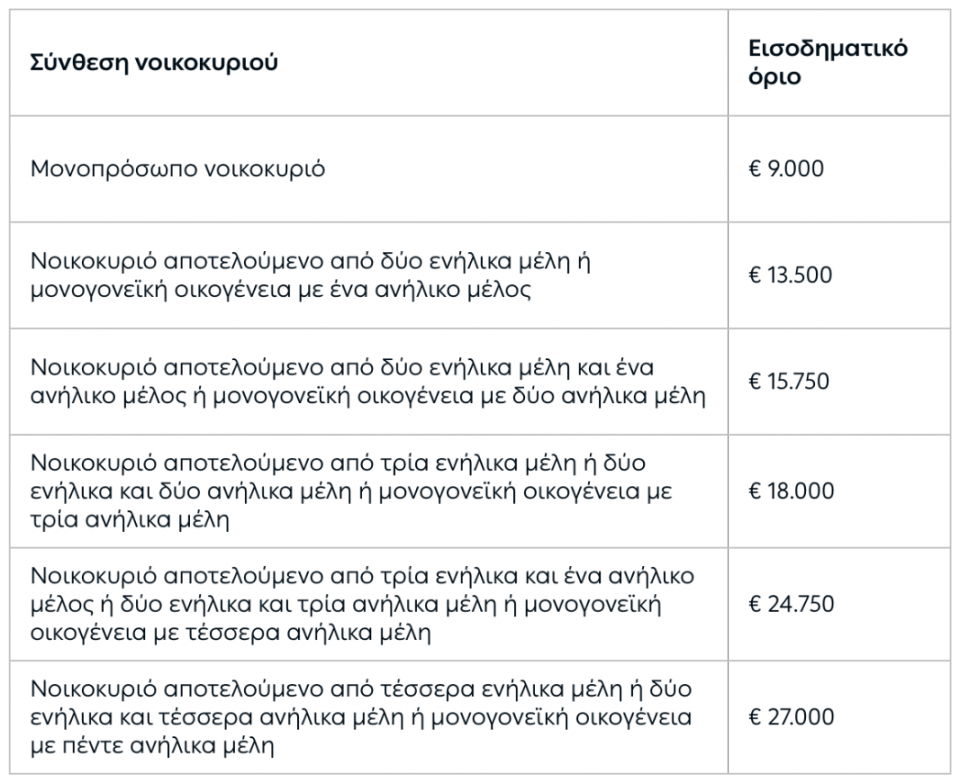Click the word 'πέντε' in the last row
960x783 pixels.
click(95, 746)
